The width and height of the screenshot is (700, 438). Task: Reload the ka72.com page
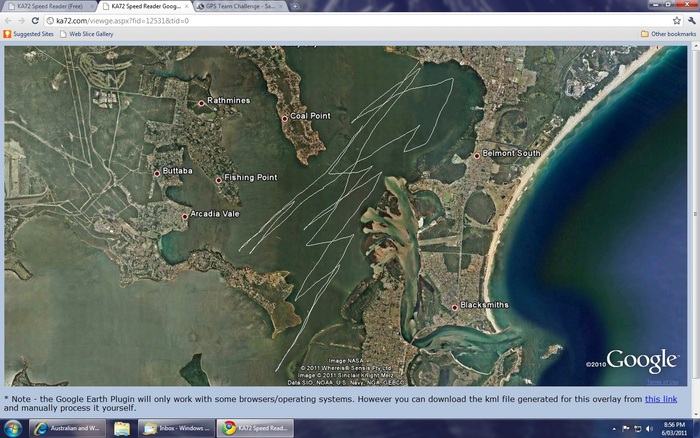point(36,20)
